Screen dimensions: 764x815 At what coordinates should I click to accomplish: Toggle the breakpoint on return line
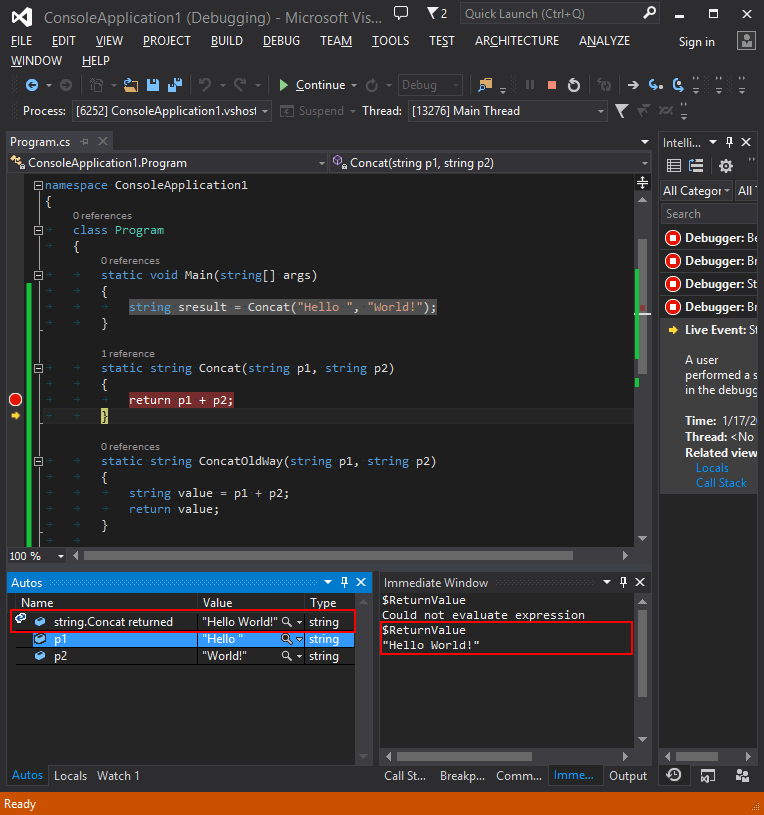click(x=15, y=400)
